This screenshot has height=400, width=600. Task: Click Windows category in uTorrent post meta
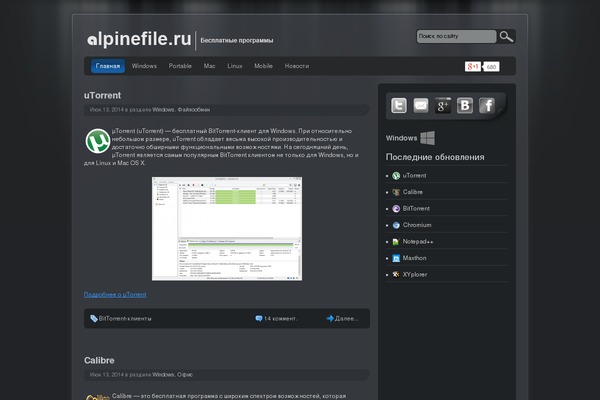(x=163, y=109)
